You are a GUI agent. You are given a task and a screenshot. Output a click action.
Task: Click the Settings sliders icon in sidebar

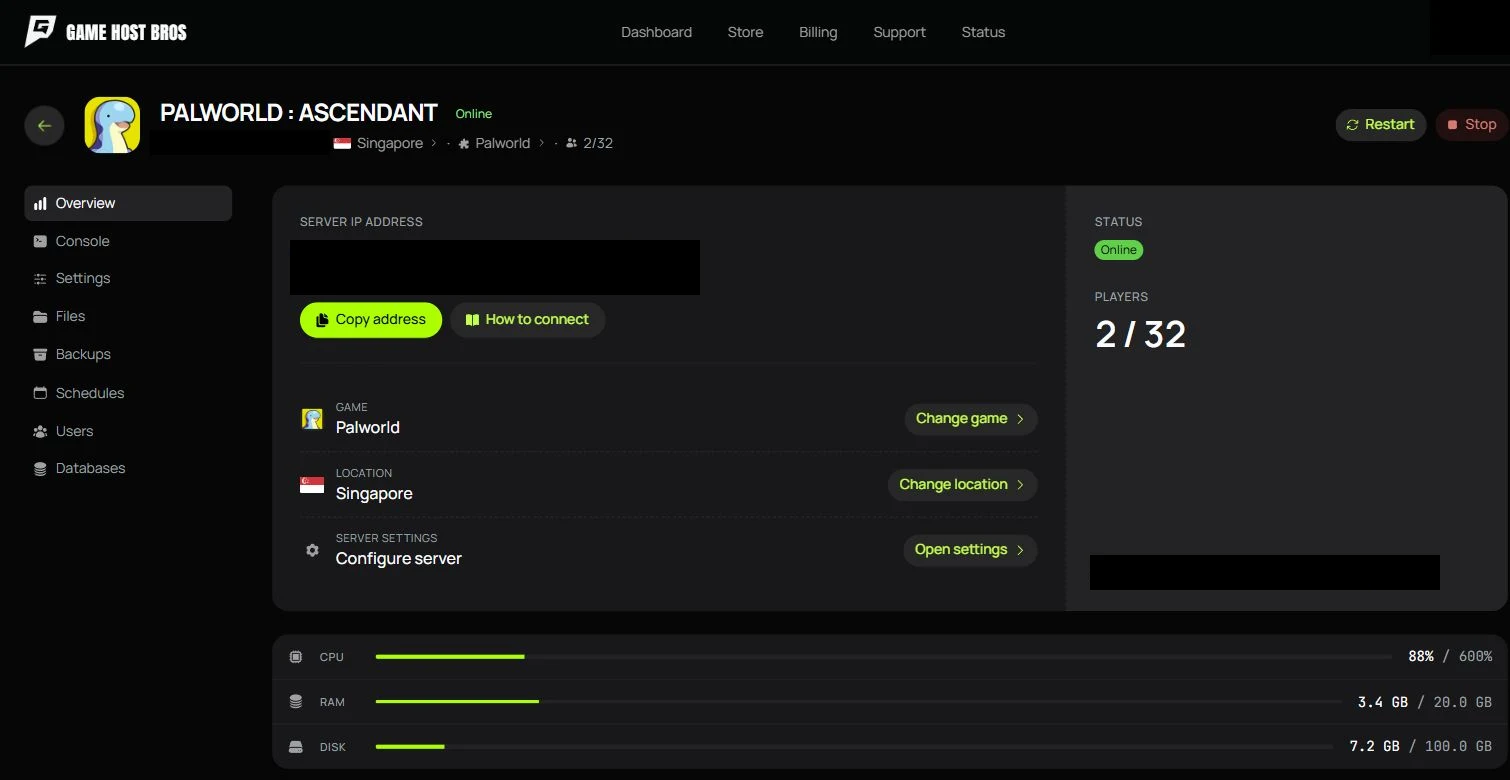tap(40, 279)
